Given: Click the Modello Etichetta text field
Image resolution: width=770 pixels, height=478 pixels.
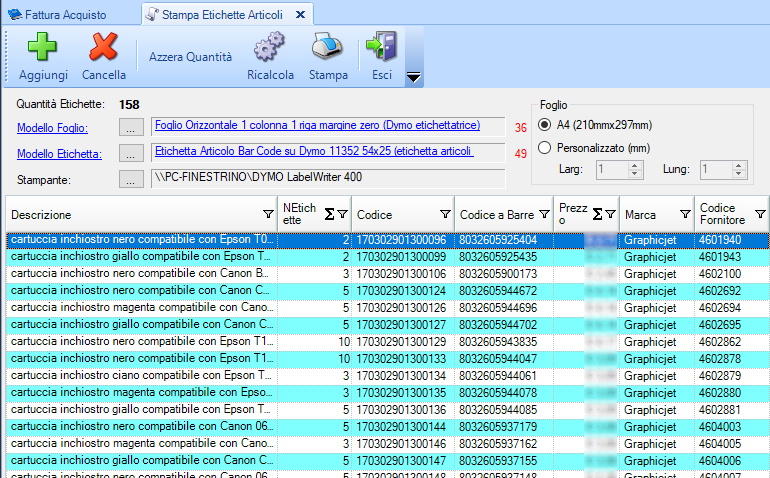Looking at the screenshot, I should coord(328,153).
